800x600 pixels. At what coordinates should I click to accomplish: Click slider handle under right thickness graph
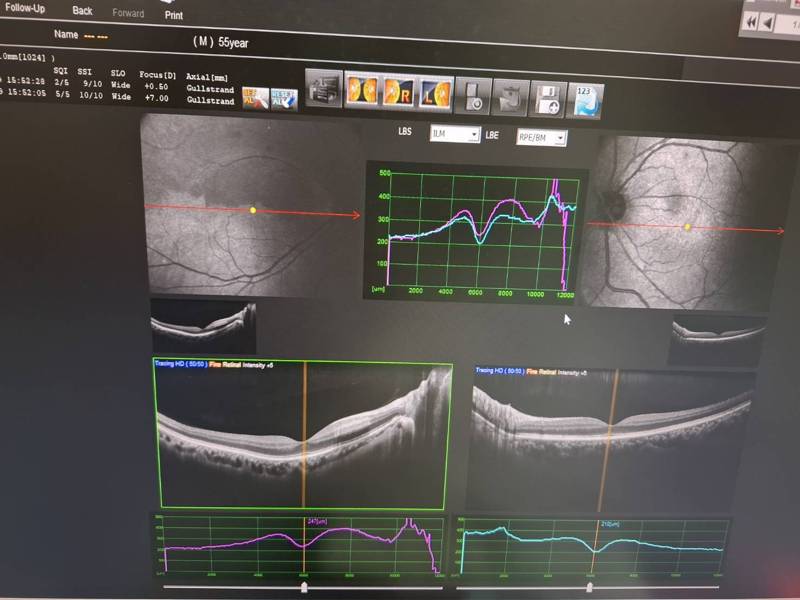(589, 587)
